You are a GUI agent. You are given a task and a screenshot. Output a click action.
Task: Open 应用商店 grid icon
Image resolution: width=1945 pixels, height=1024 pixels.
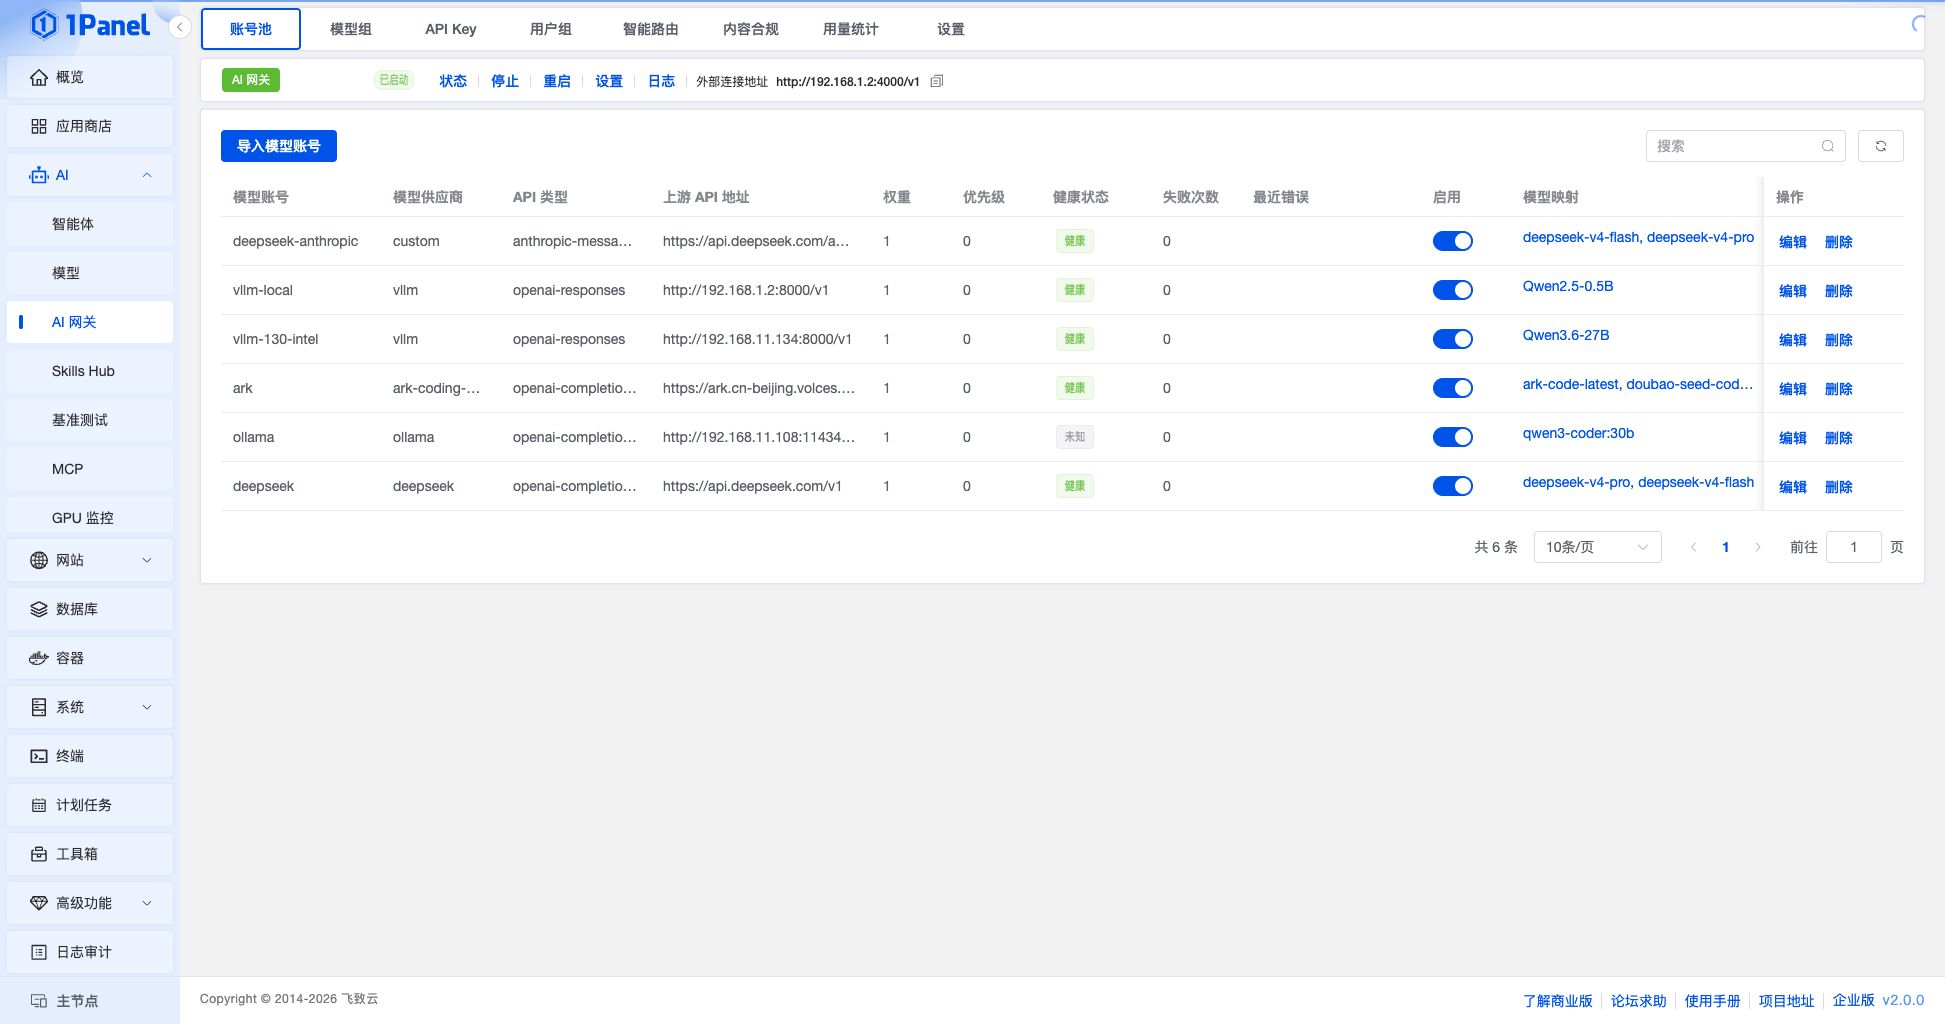pos(39,126)
